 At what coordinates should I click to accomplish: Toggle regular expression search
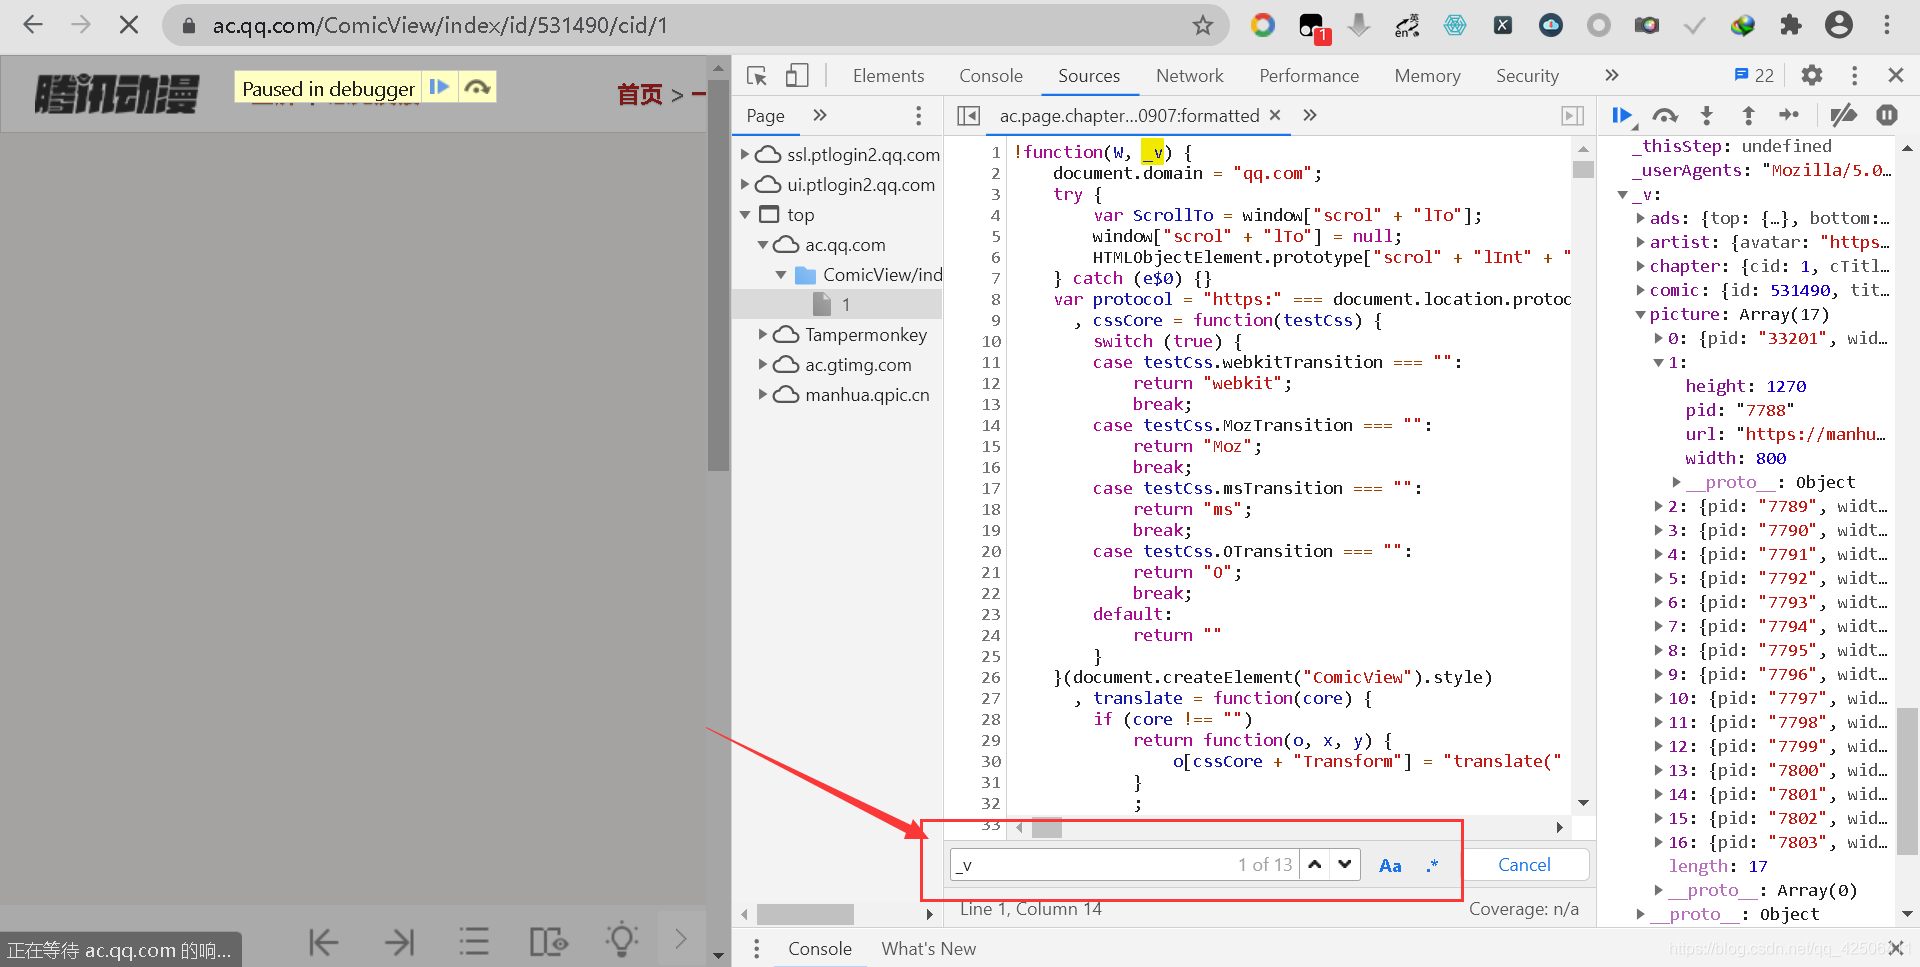click(1433, 866)
